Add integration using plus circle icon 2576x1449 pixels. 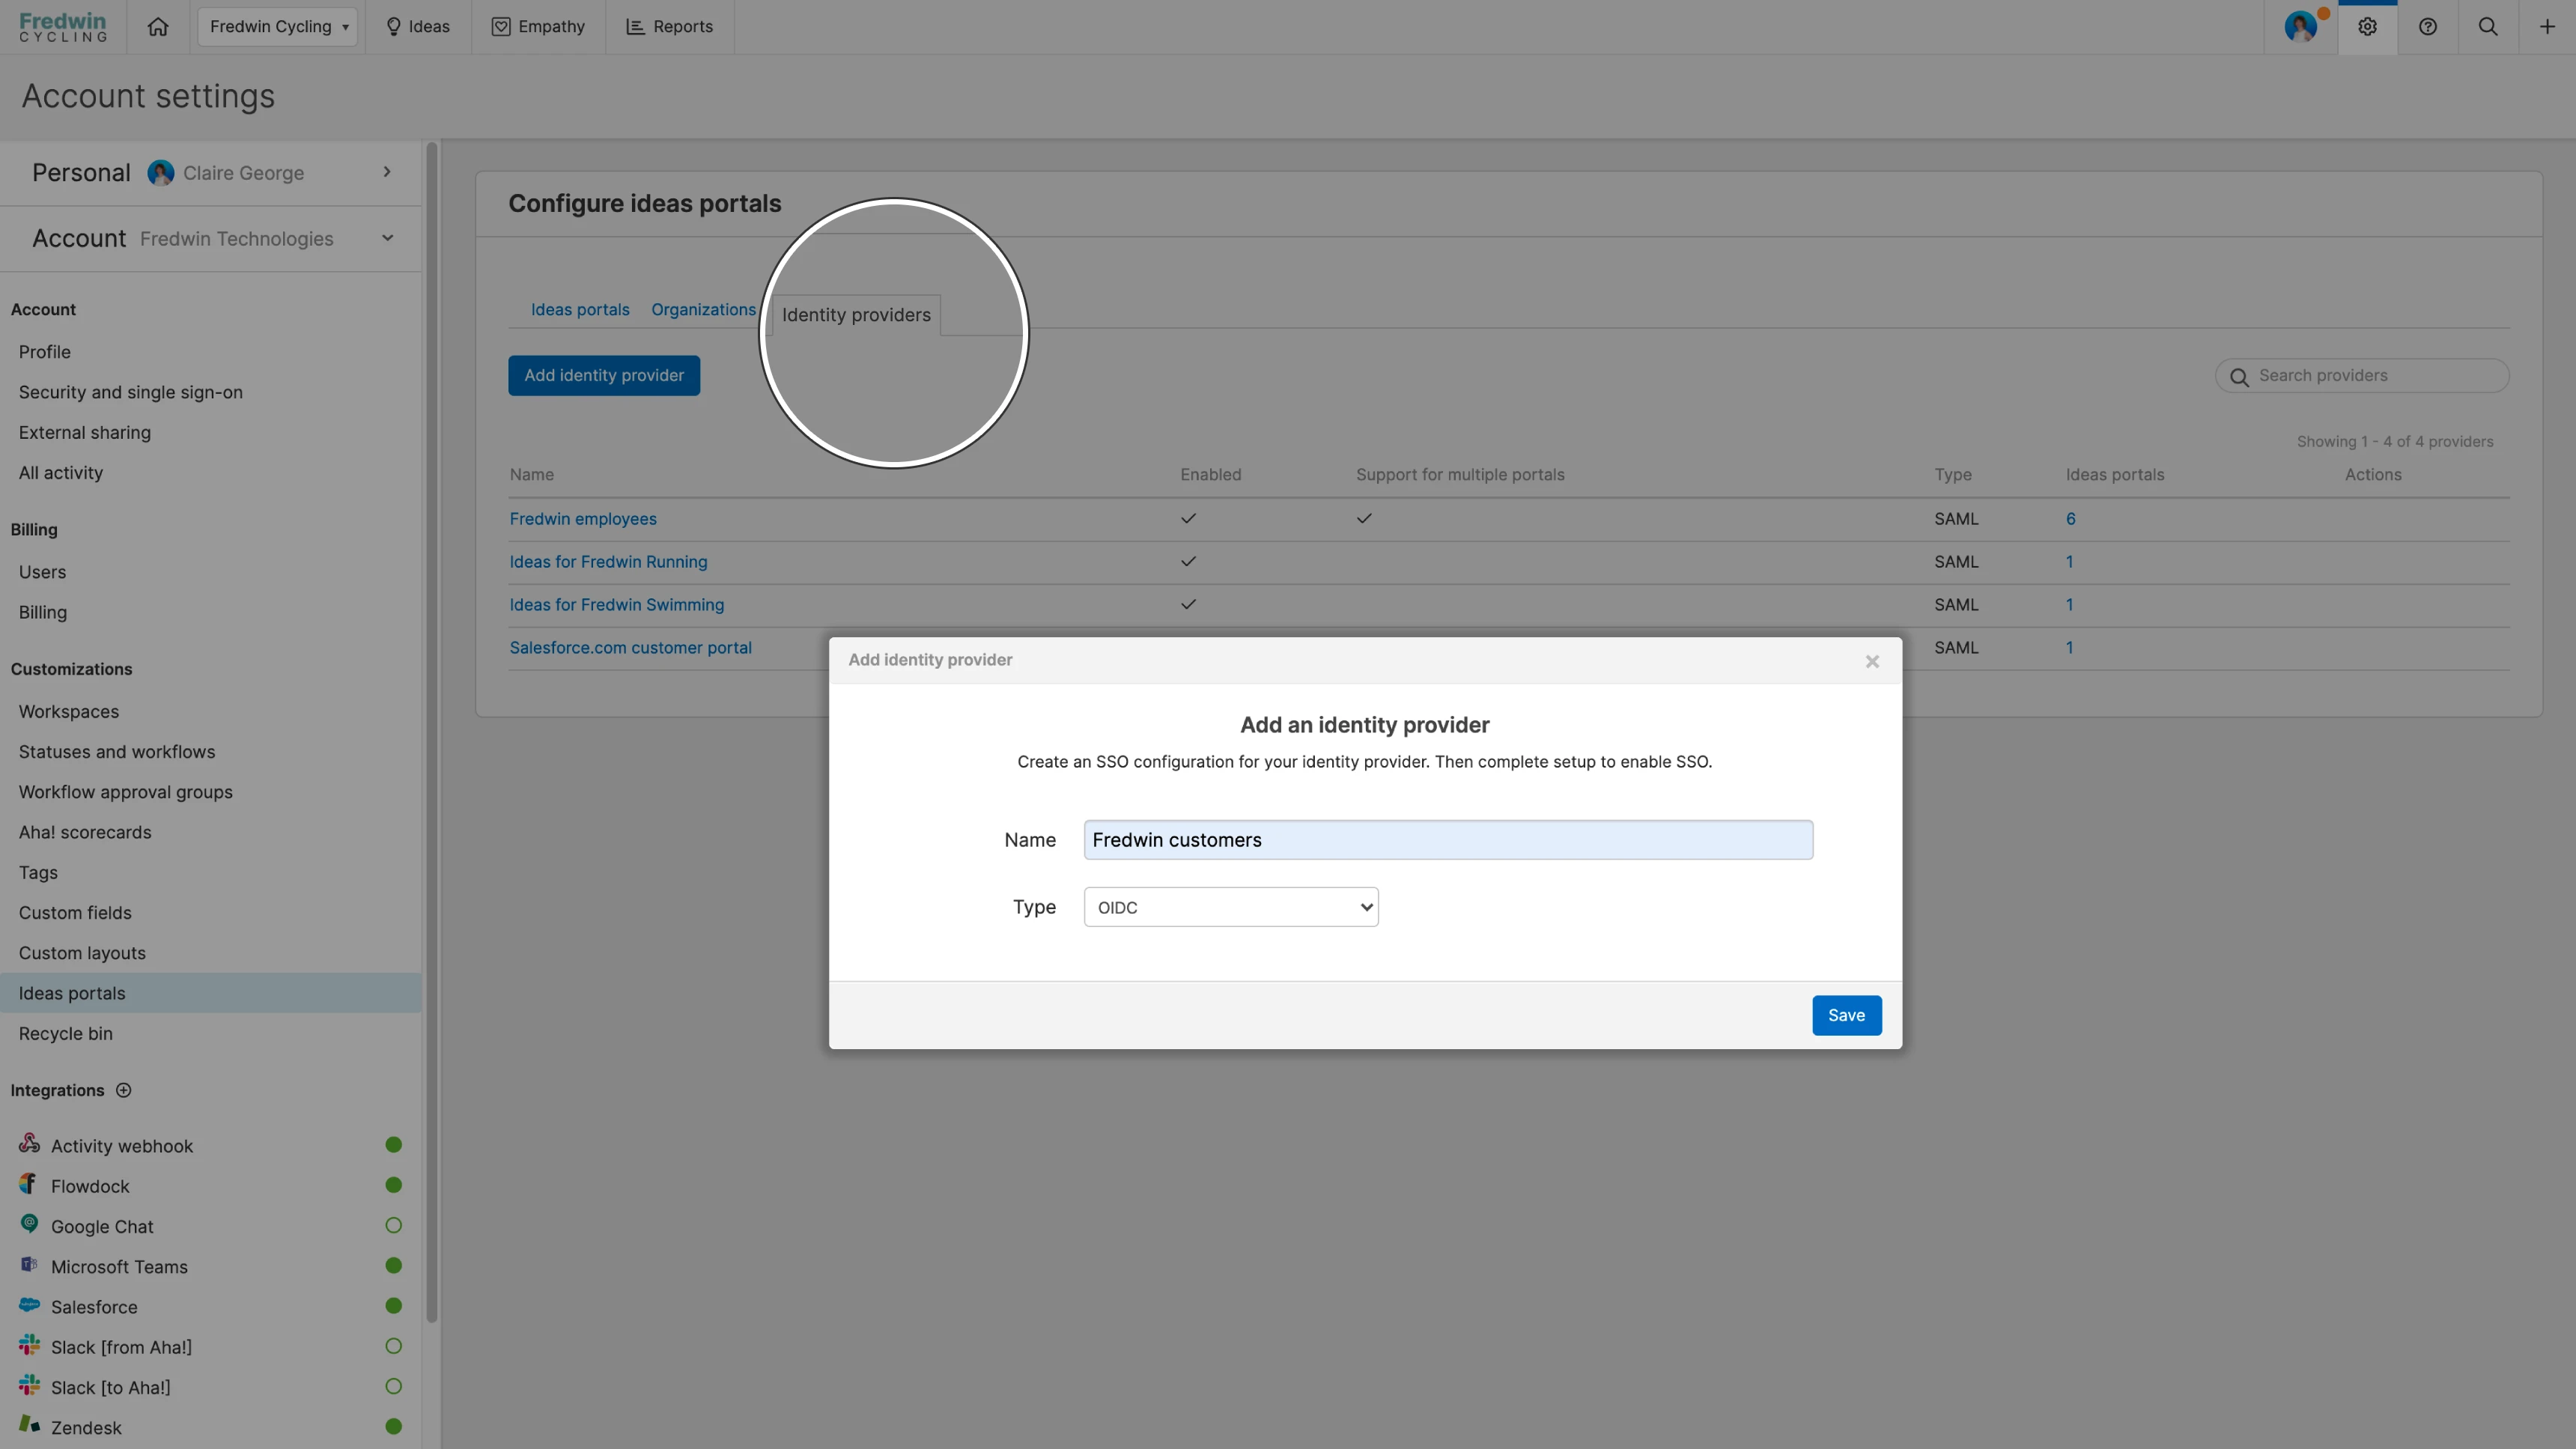[124, 1090]
